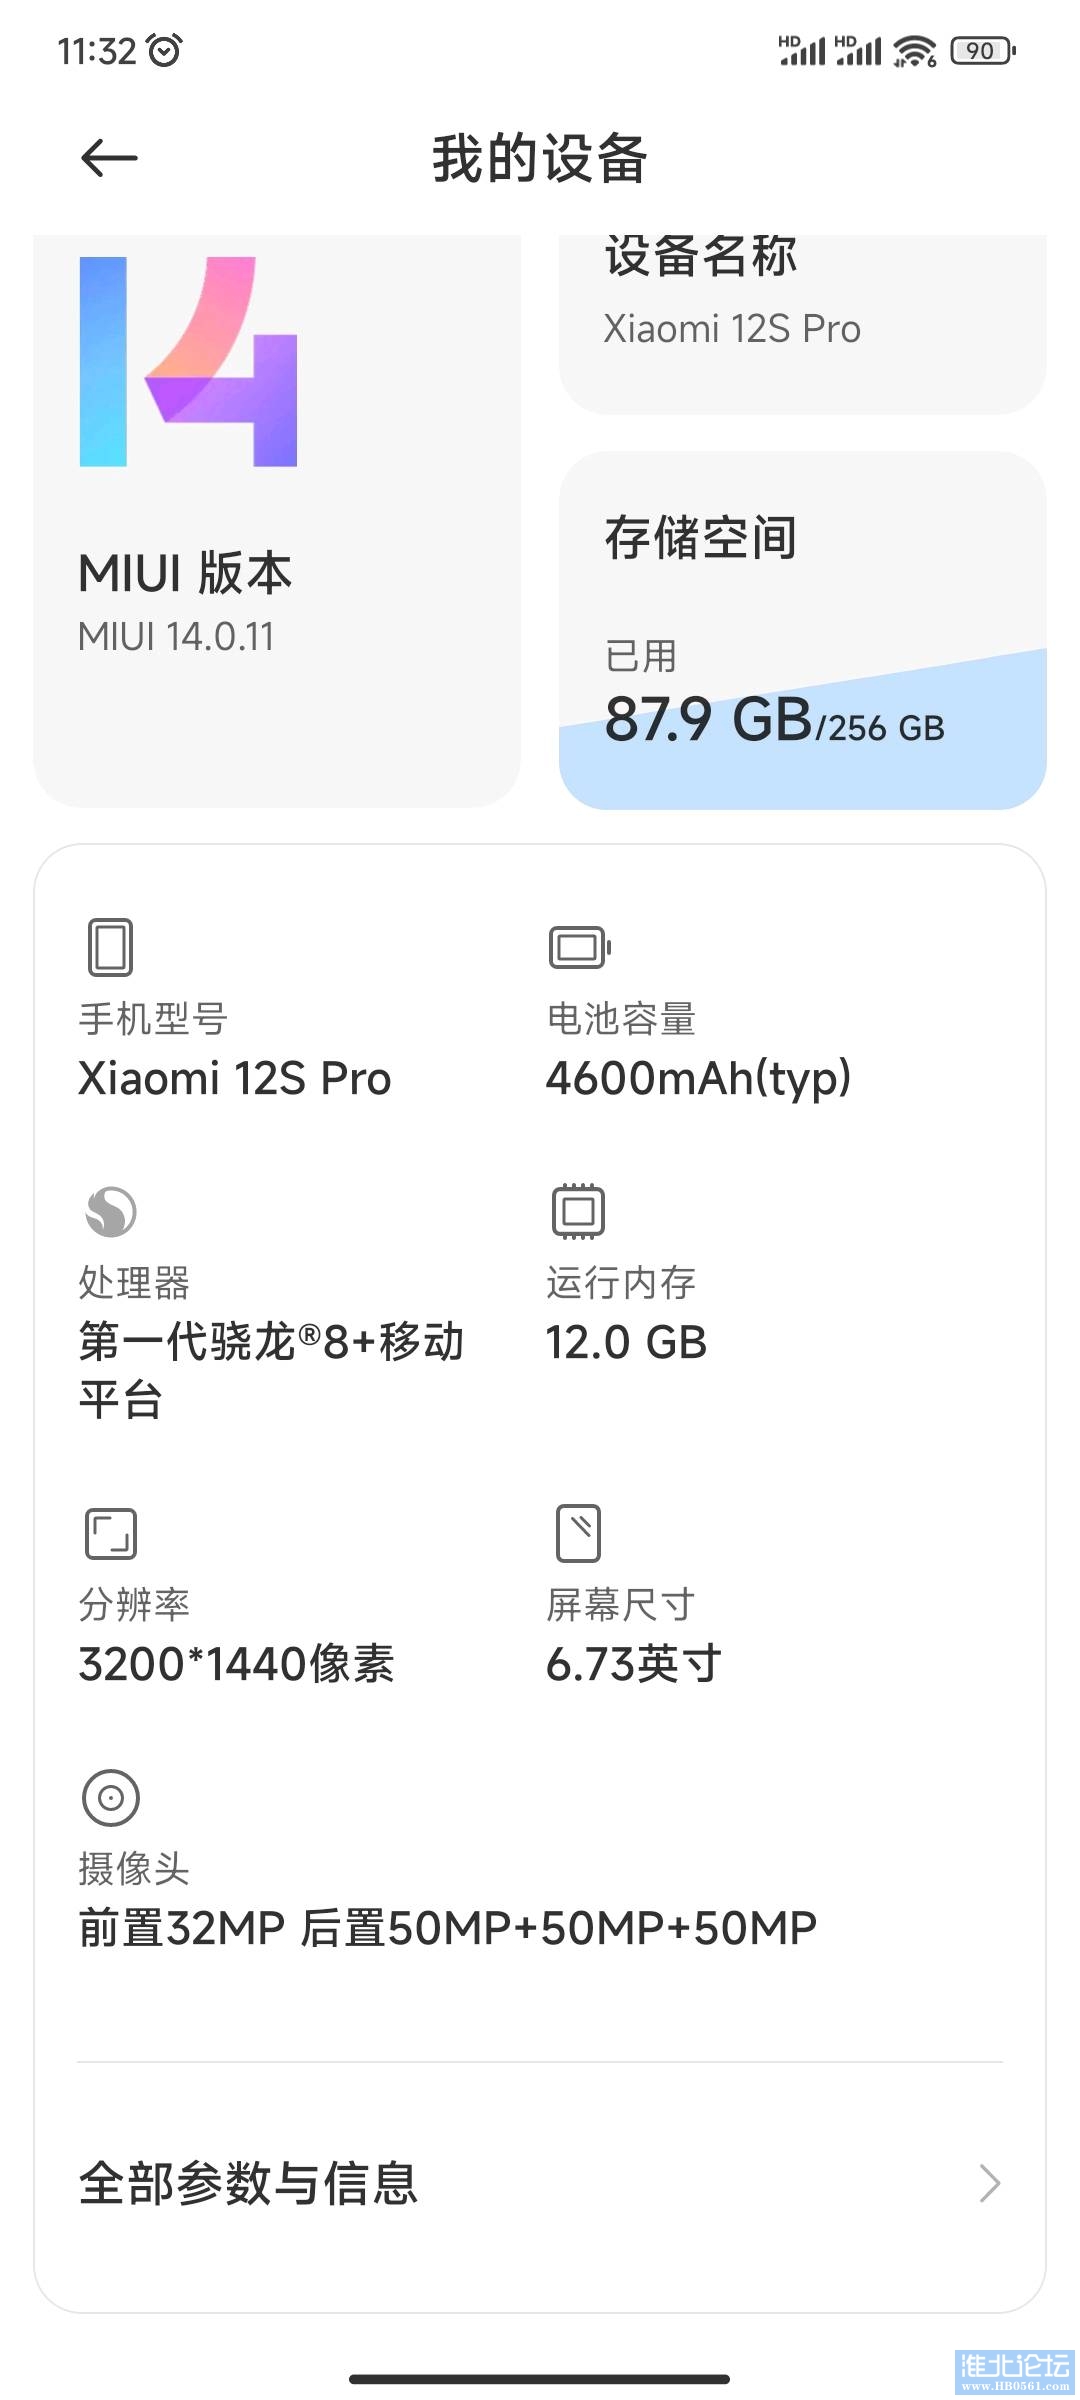Expand the 全部参数与信息 chevron
1080x2400 pixels.
(x=989, y=2183)
